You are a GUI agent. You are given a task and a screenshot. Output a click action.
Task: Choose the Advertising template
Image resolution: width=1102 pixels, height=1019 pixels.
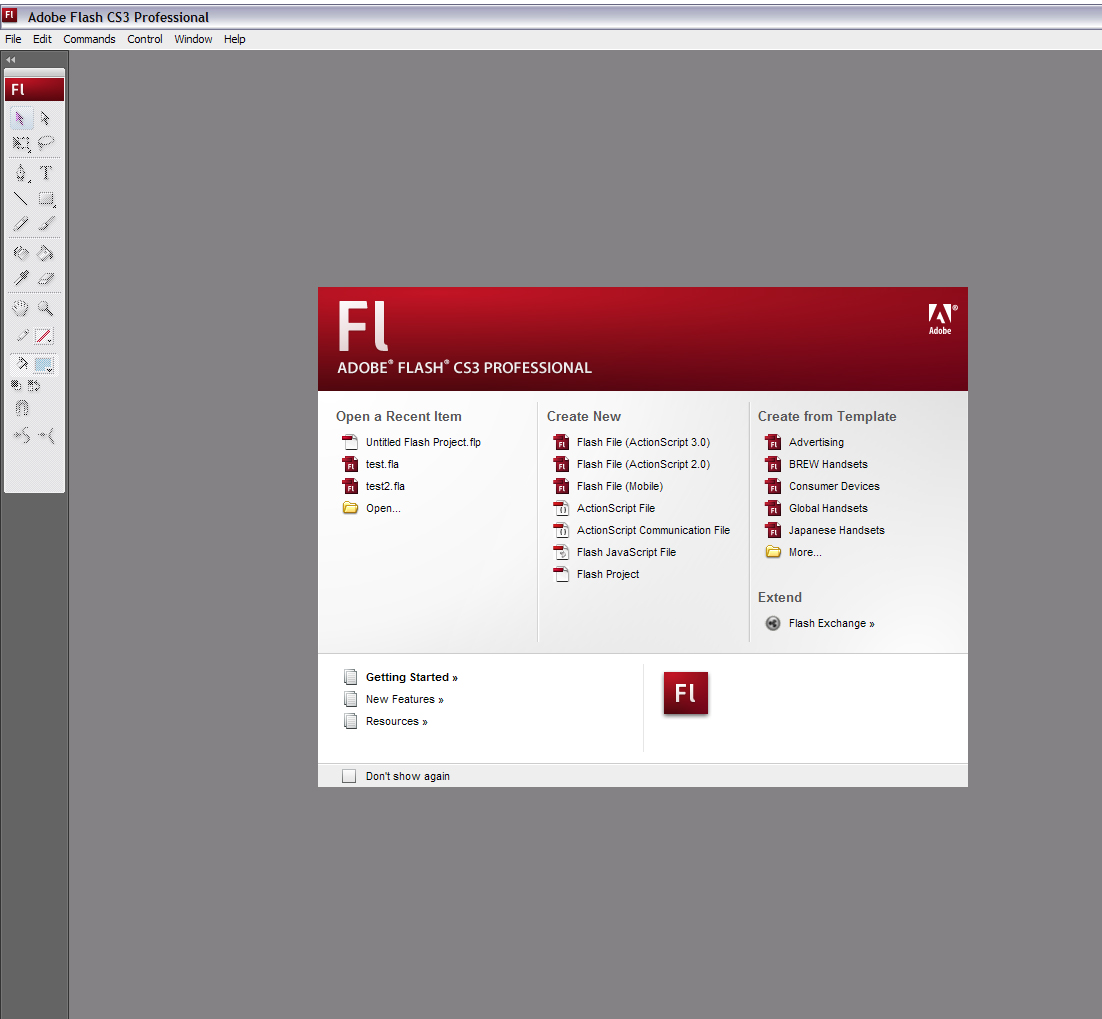point(805,442)
